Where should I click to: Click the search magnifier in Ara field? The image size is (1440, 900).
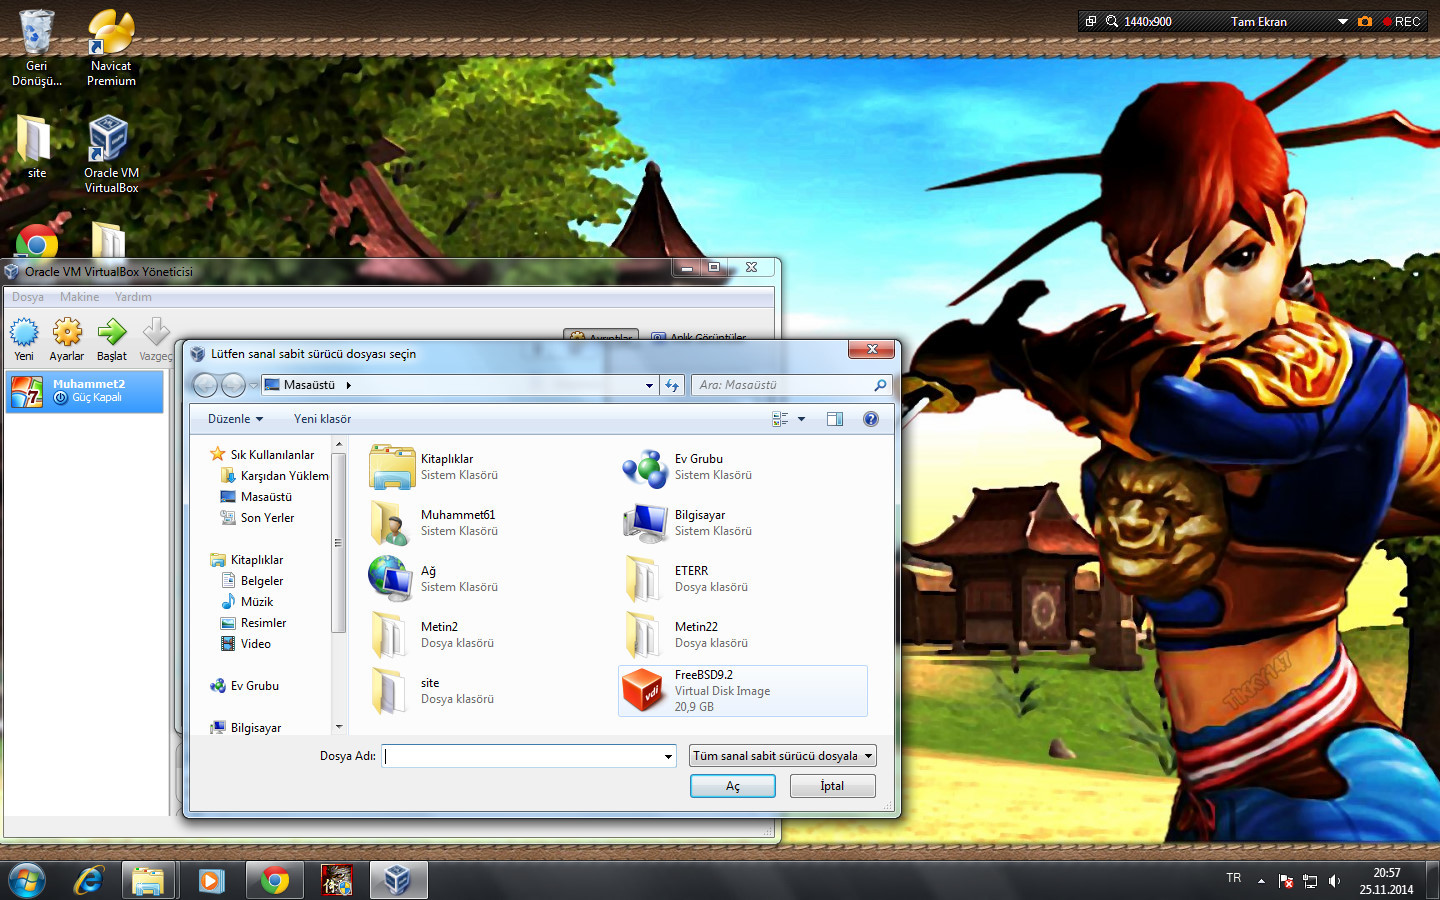[880, 385]
